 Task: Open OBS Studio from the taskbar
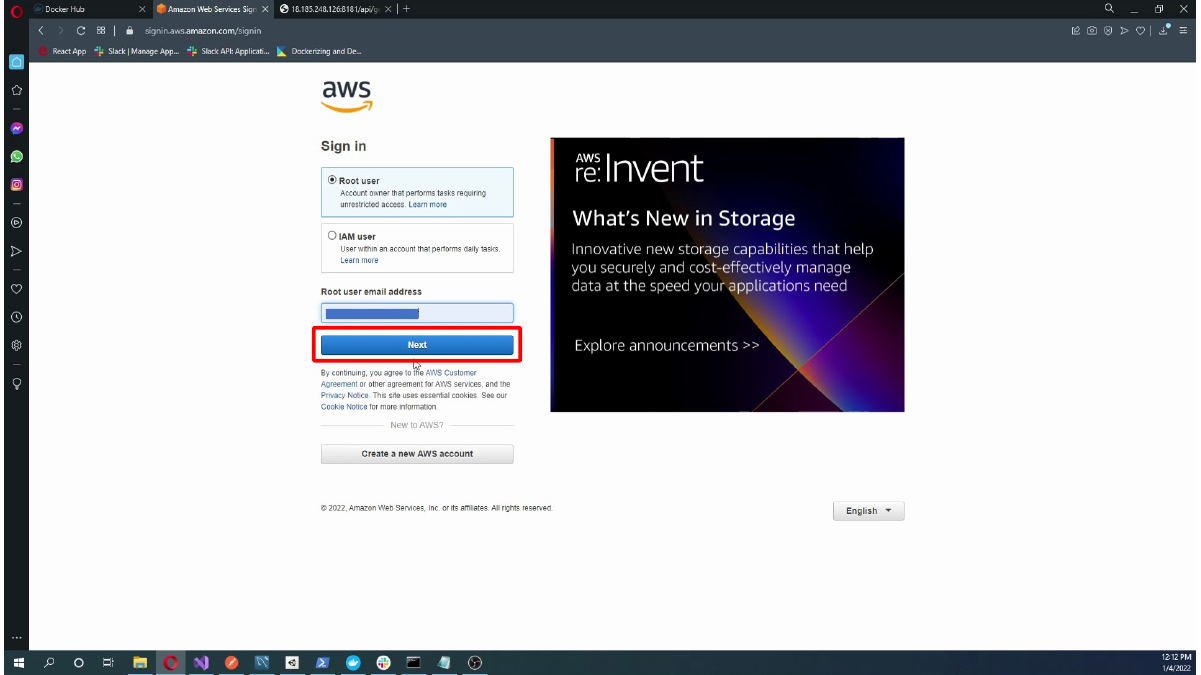click(475, 662)
